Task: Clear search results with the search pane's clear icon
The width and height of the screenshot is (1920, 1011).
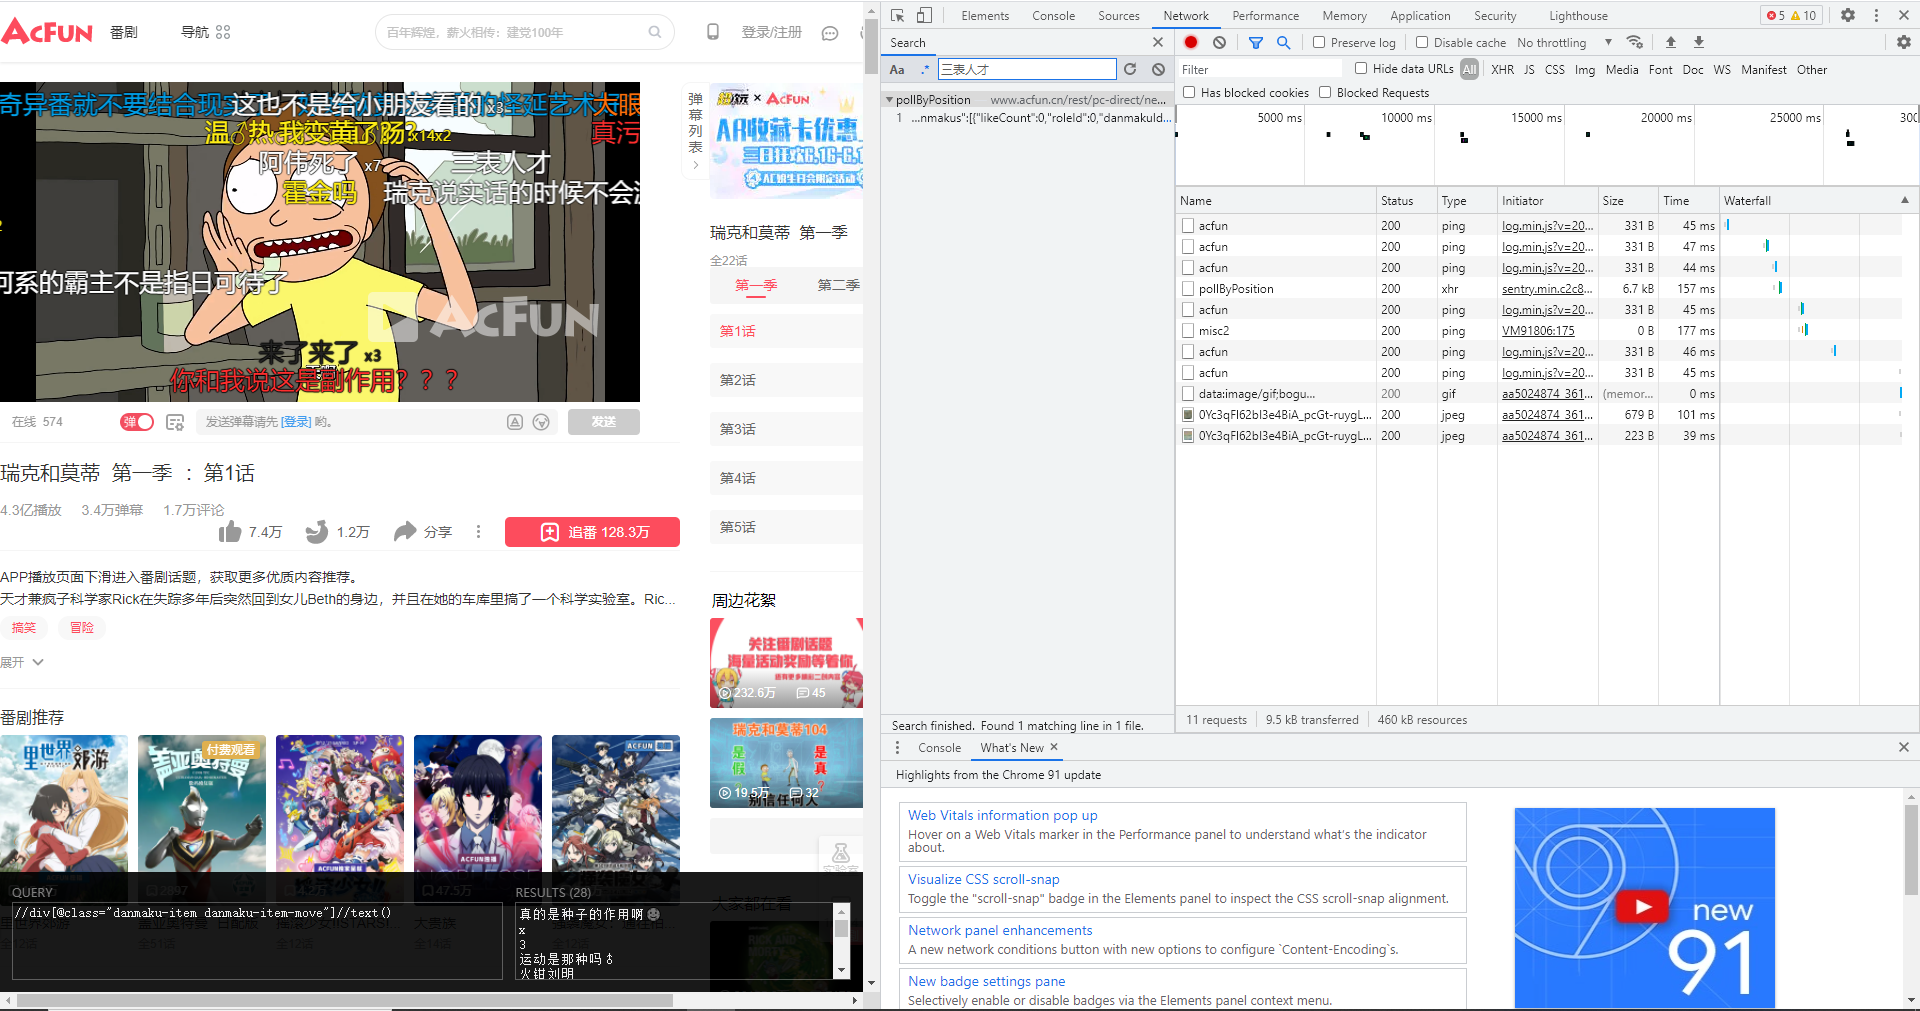Action: coord(1158,69)
